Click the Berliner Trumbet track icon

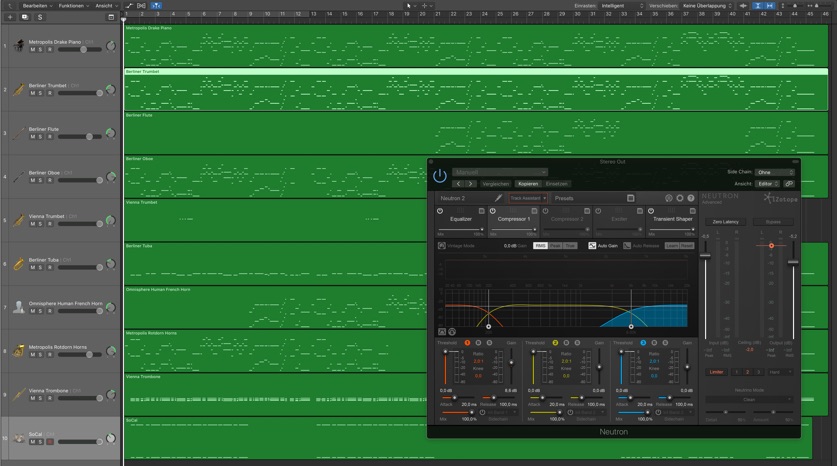(x=19, y=89)
